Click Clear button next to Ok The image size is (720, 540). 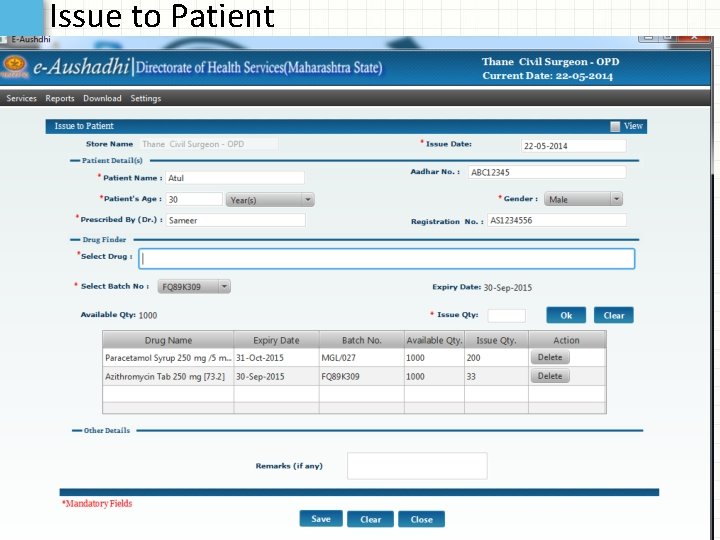[x=613, y=315]
